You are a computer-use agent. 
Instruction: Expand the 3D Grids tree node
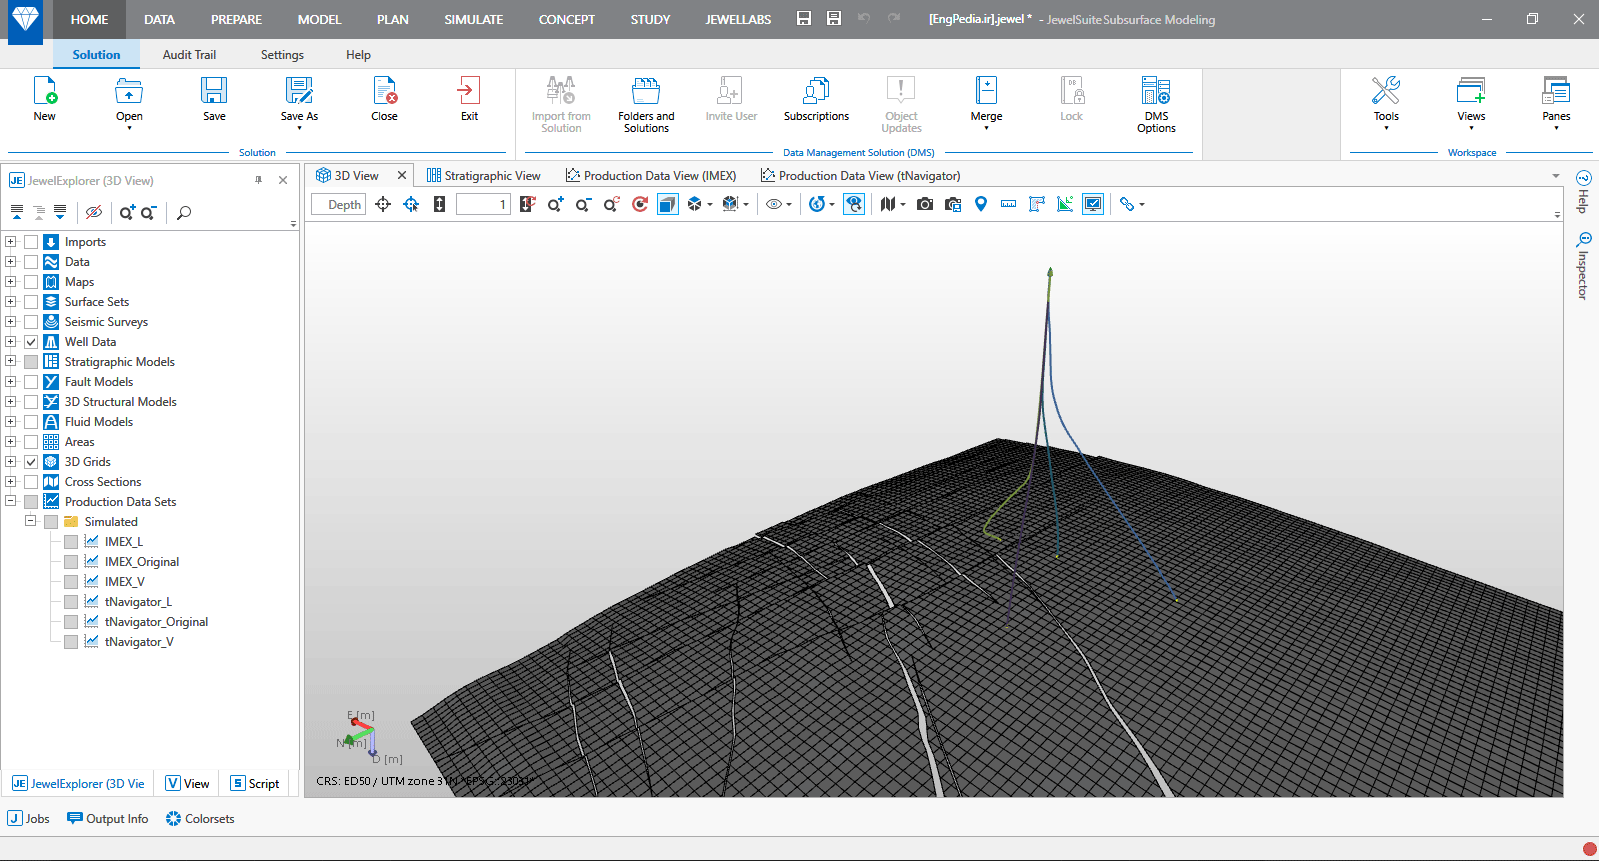coord(10,462)
